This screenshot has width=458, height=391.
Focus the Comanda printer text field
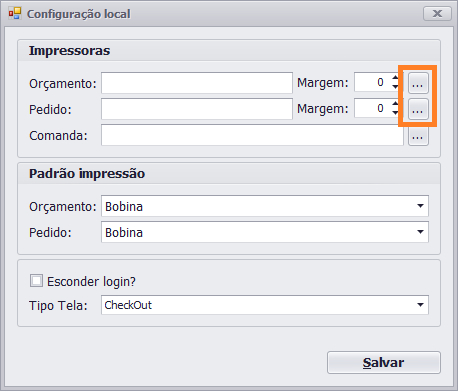(252, 135)
